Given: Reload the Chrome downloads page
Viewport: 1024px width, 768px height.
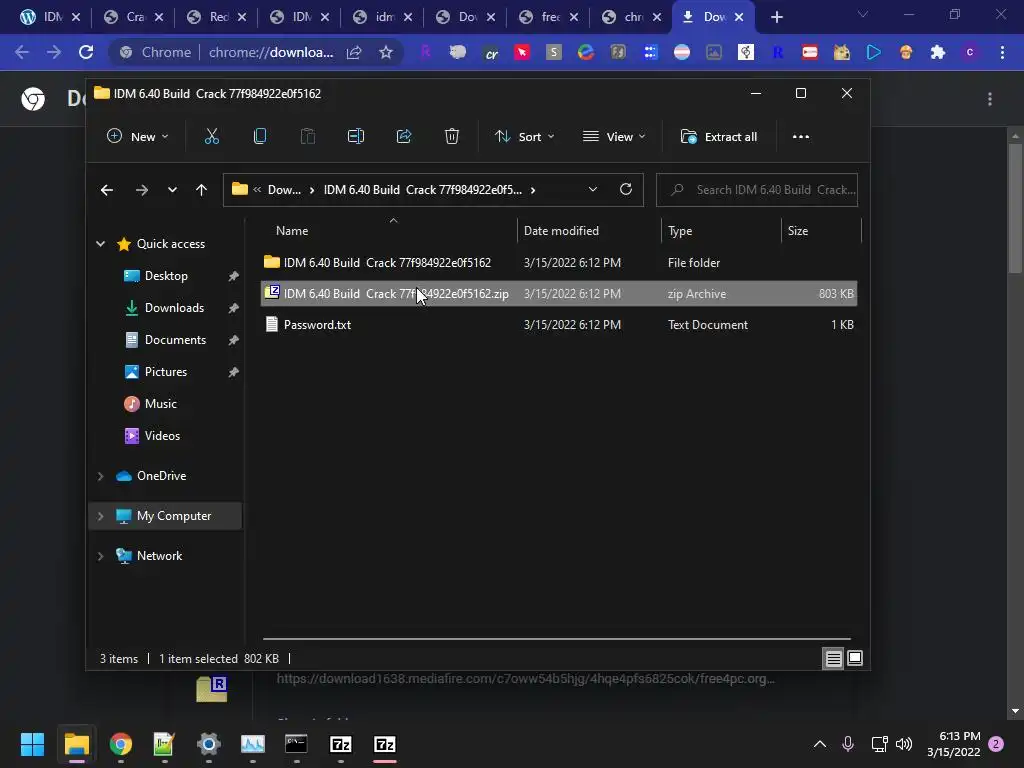Looking at the screenshot, I should click(86, 52).
